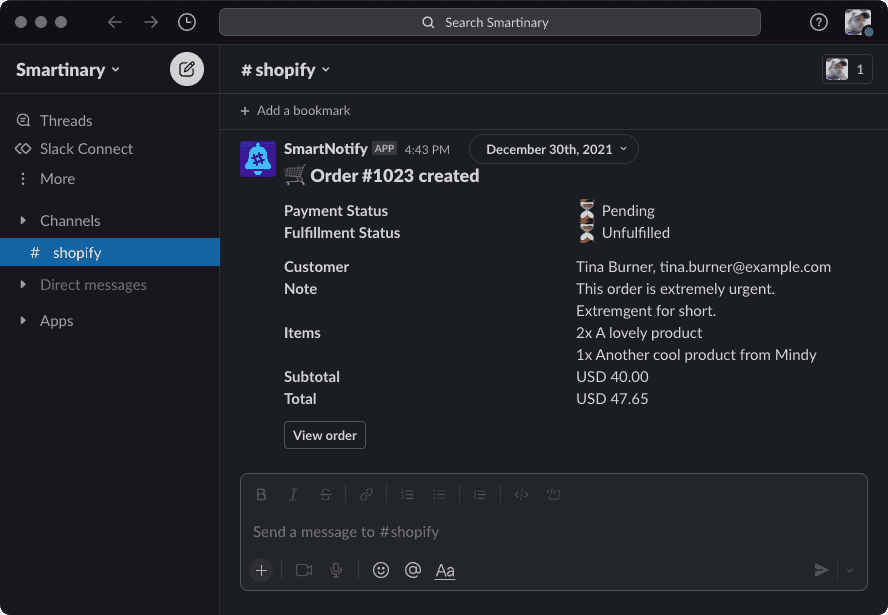This screenshot has height=615, width=888.
Task: View channel members button showing 1
Action: (847, 70)
